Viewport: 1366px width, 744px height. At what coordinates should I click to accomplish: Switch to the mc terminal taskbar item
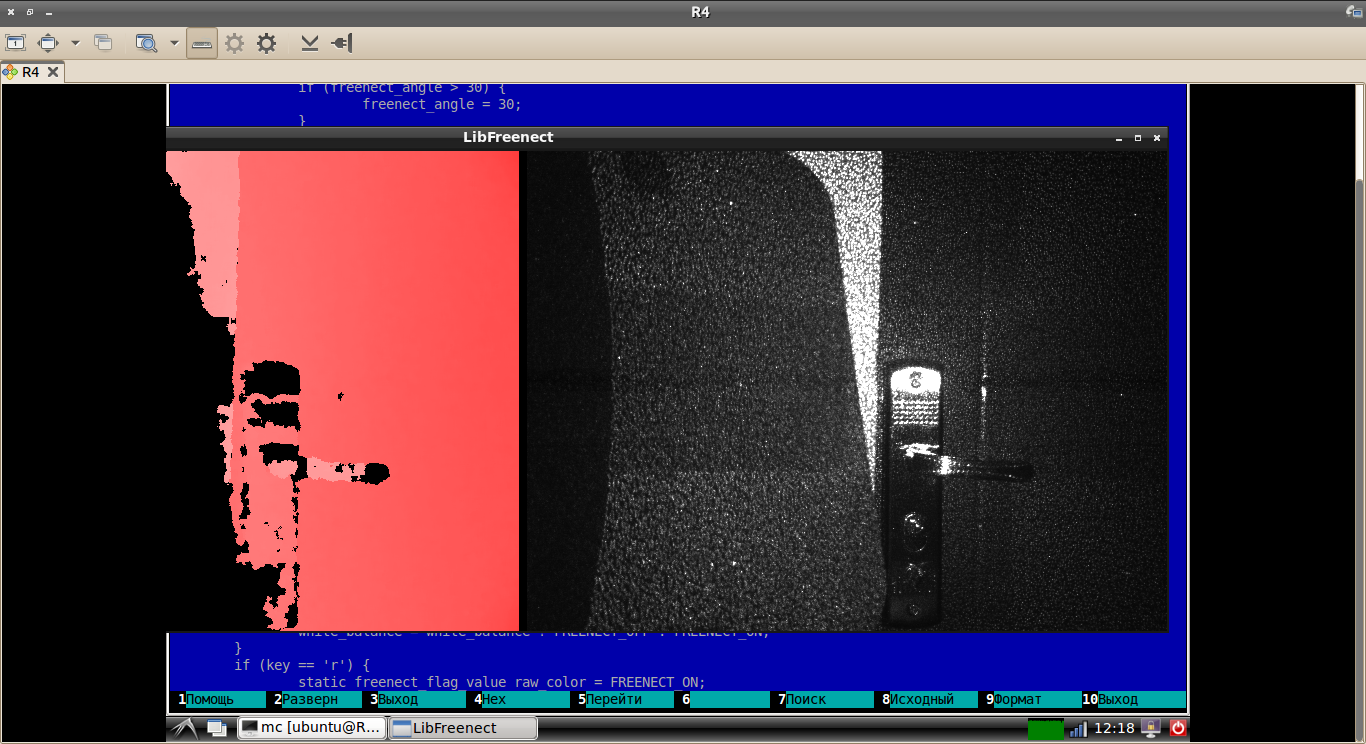click(311, 728)
